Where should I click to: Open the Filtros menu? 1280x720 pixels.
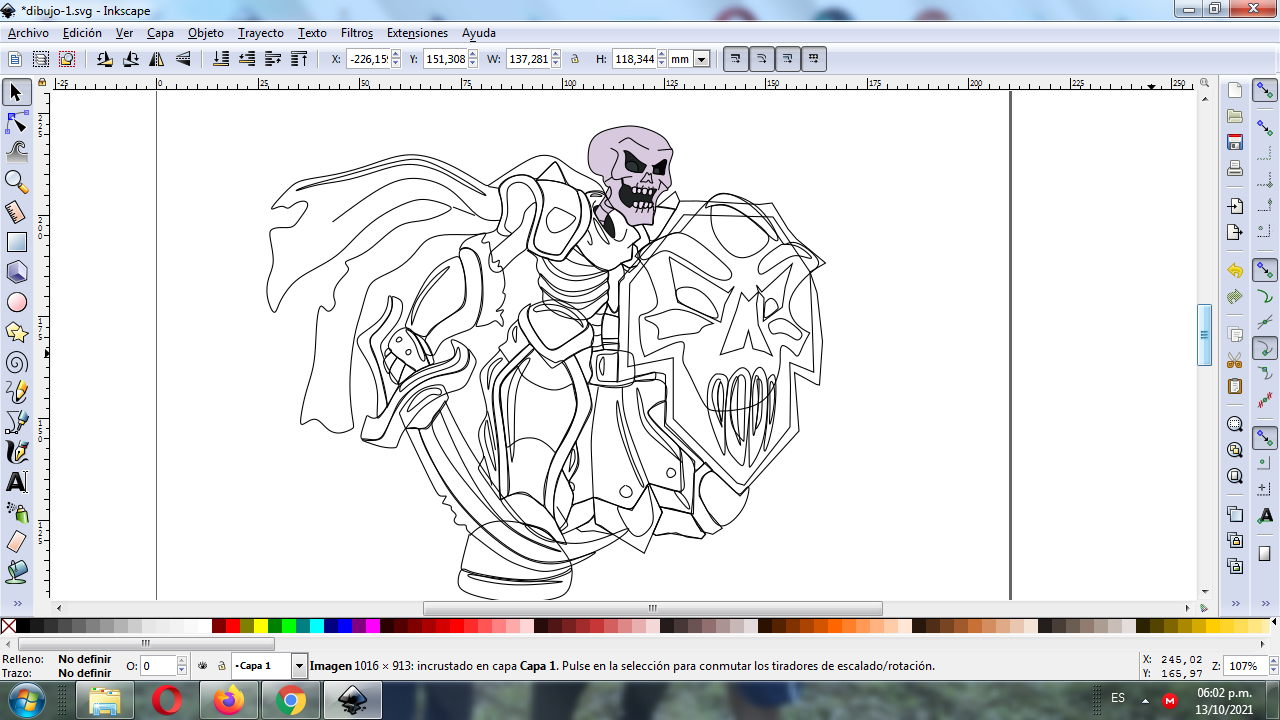pyautogui.click(x=357, y=33)
